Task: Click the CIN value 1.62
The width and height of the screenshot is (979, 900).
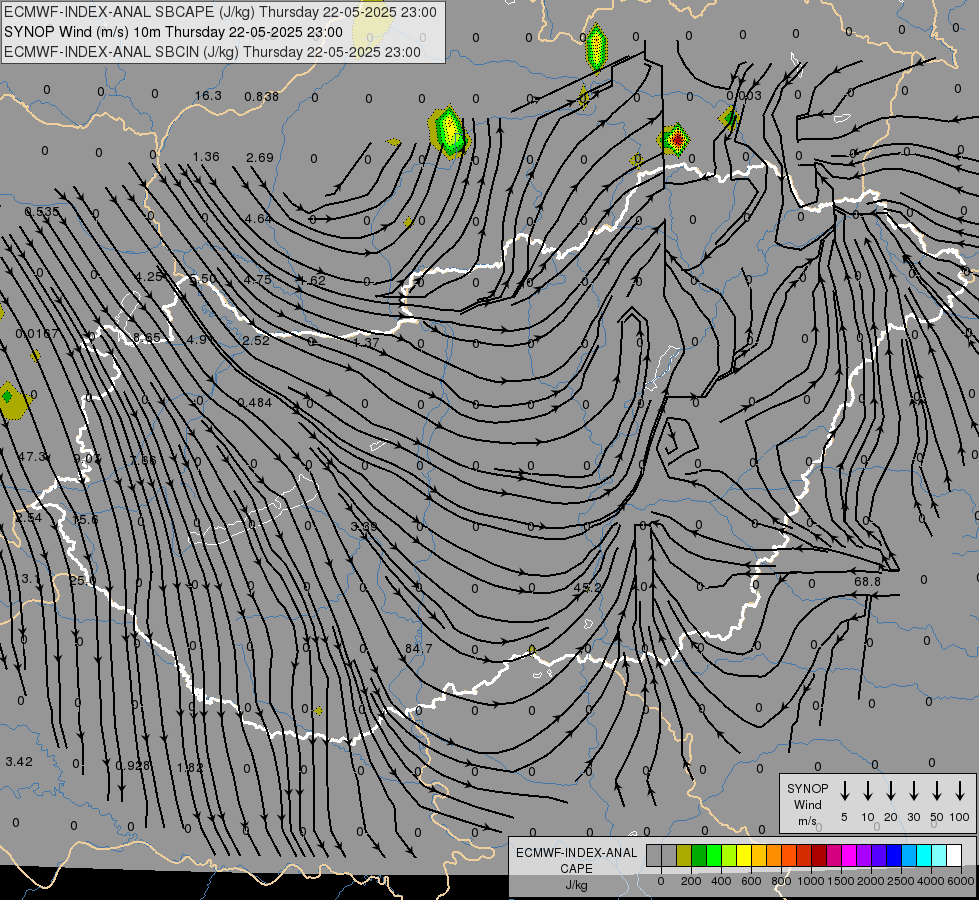Action: (312, 280)
